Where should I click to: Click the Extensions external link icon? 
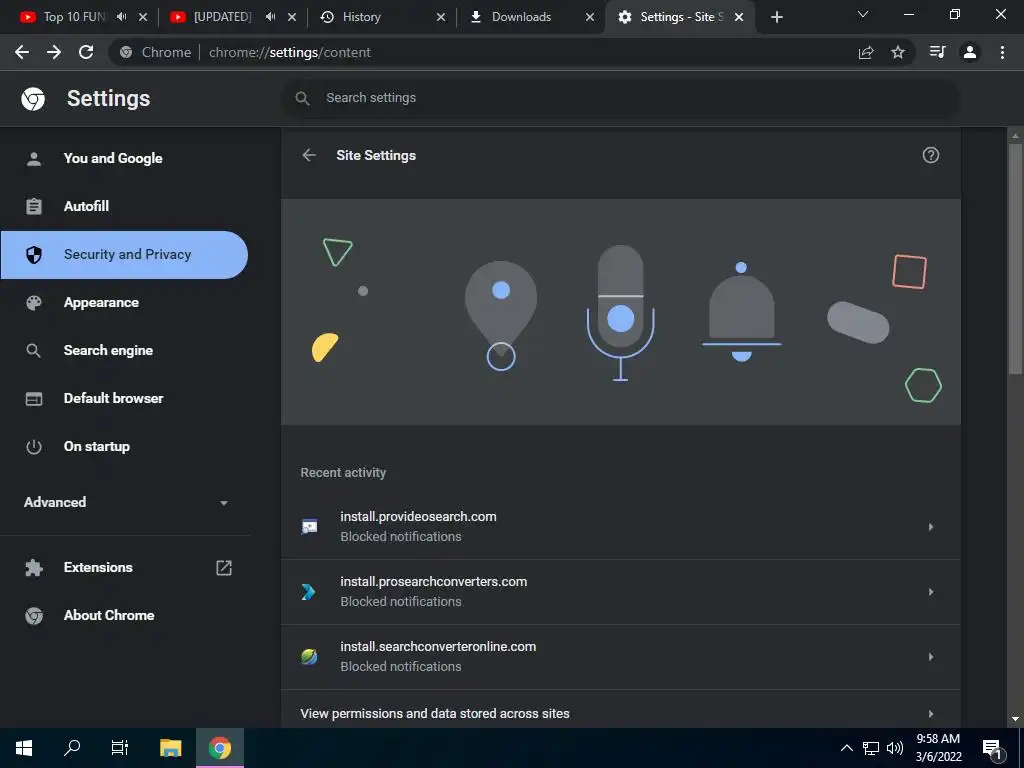pyautogui.click(x=224, y=568)
